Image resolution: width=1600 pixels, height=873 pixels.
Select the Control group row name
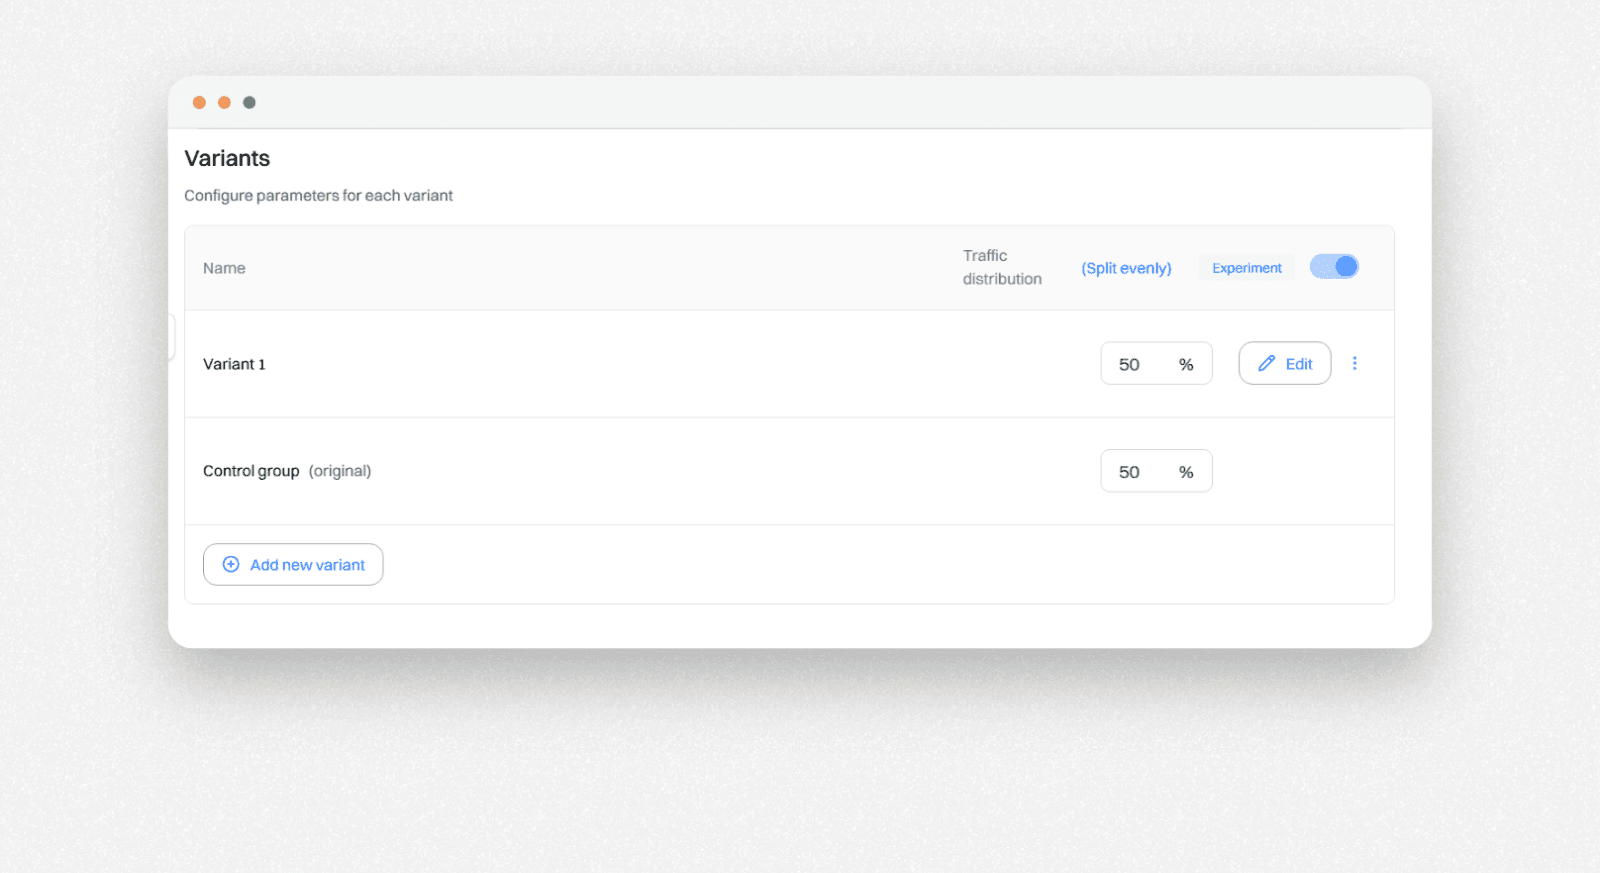[x=251, y=471]
